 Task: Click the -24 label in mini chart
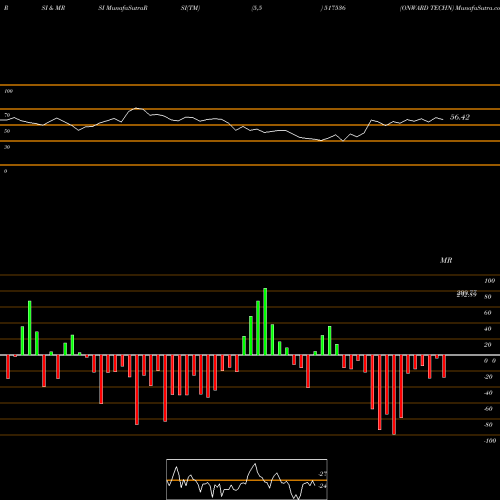click(322, 486)
